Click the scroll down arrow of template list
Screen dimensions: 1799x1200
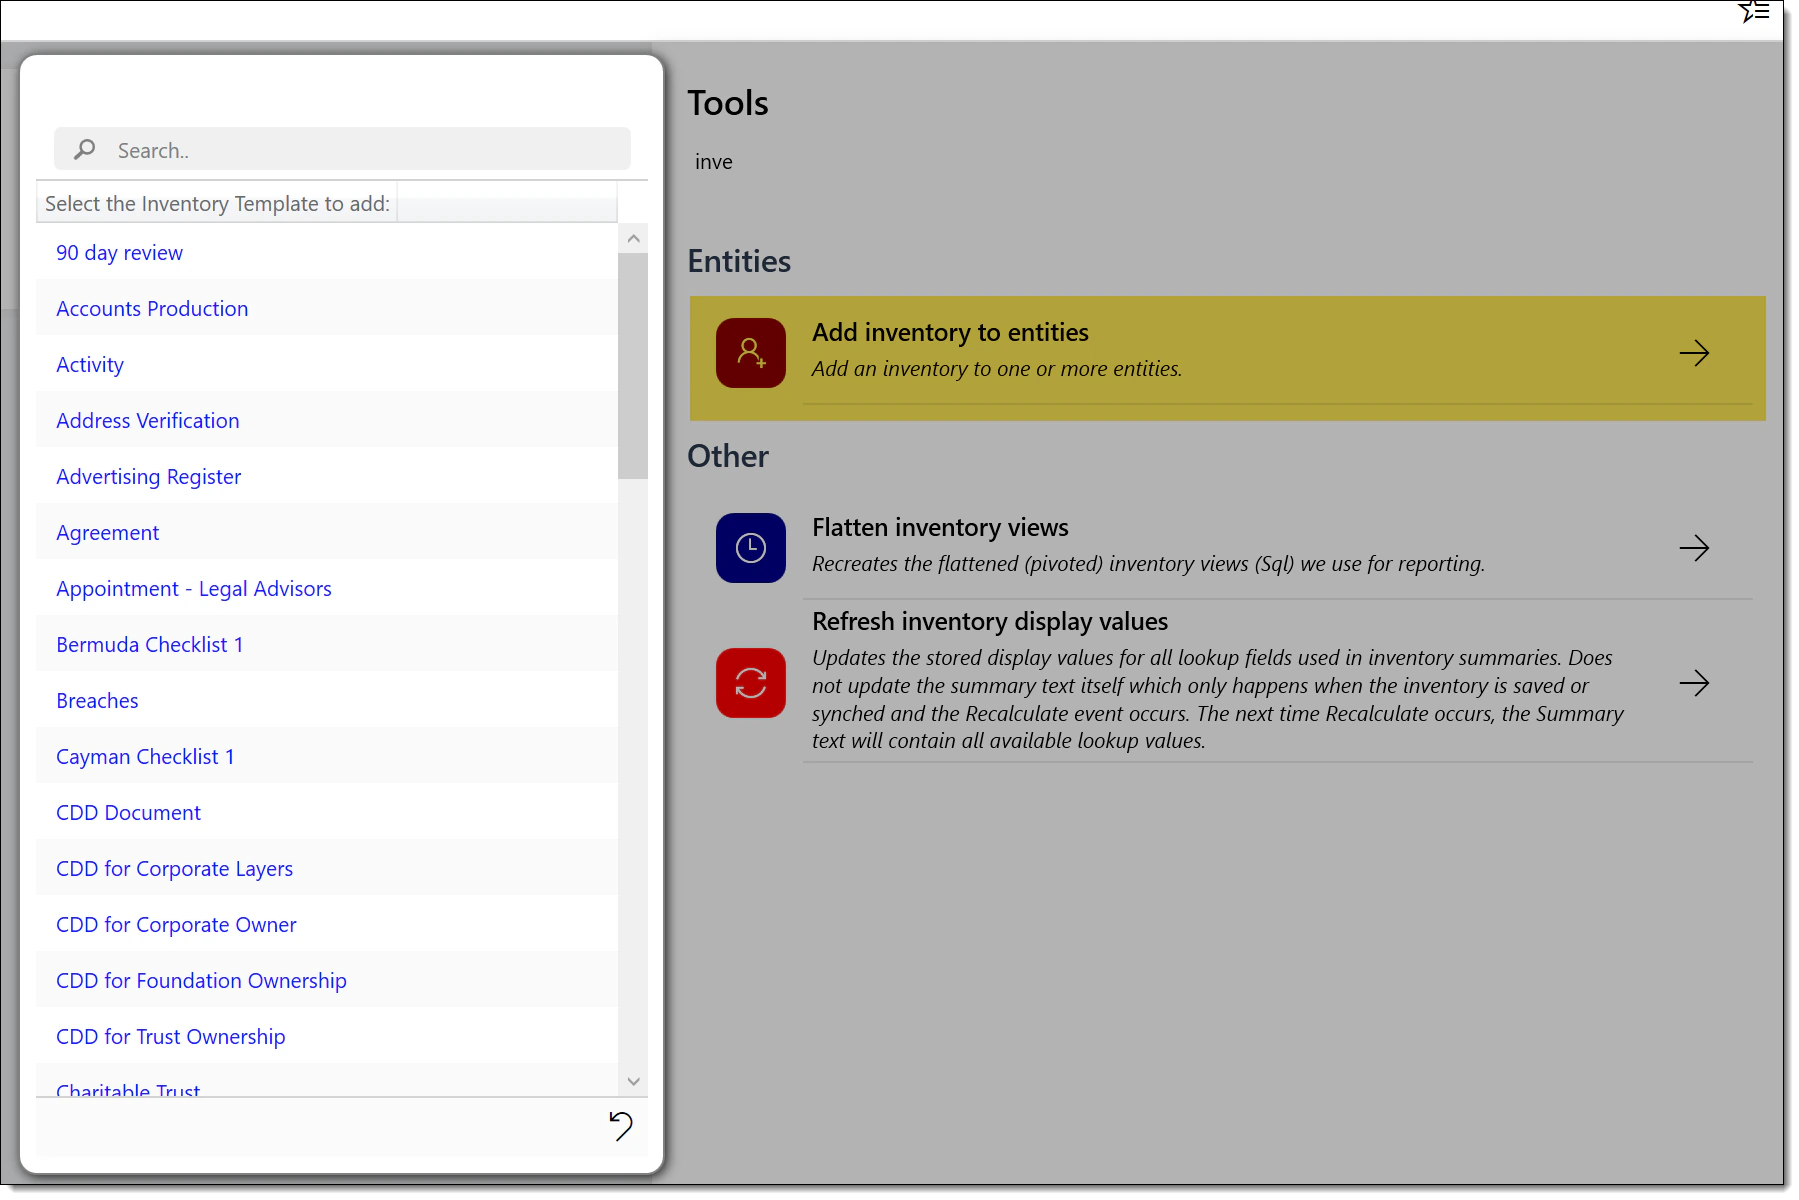point(633,1081)
